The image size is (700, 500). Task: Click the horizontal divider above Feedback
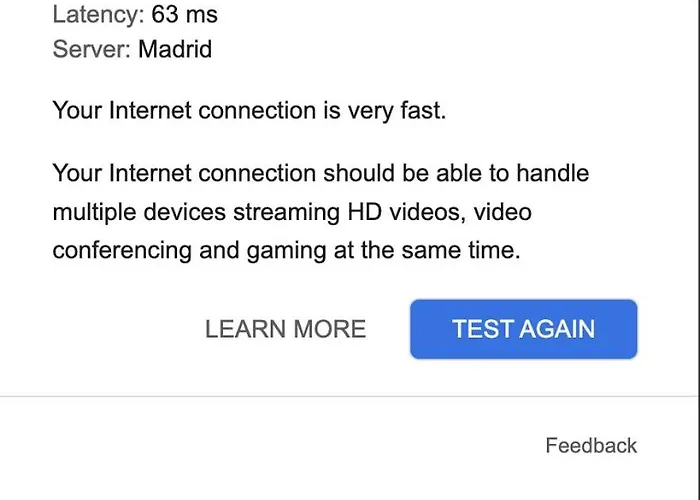[350, 396]
